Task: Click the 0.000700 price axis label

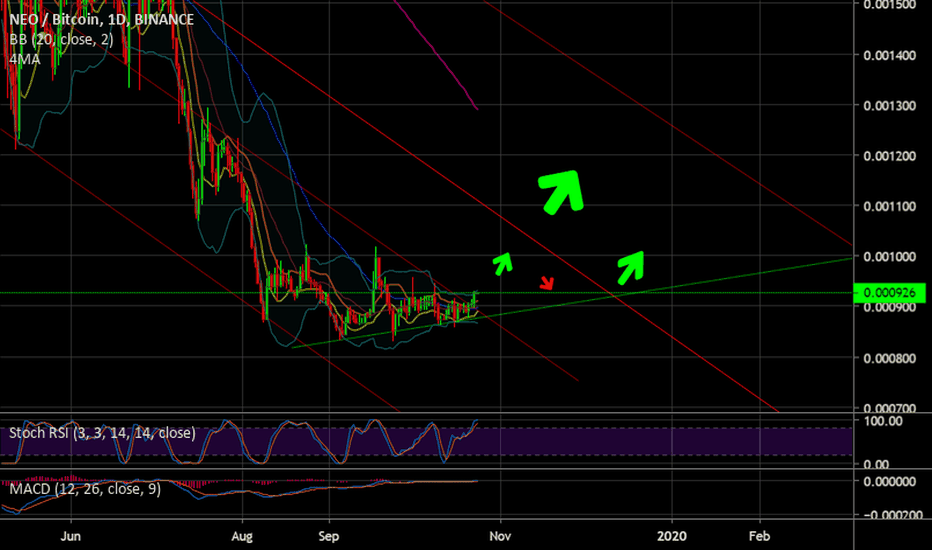Action: 890,408
